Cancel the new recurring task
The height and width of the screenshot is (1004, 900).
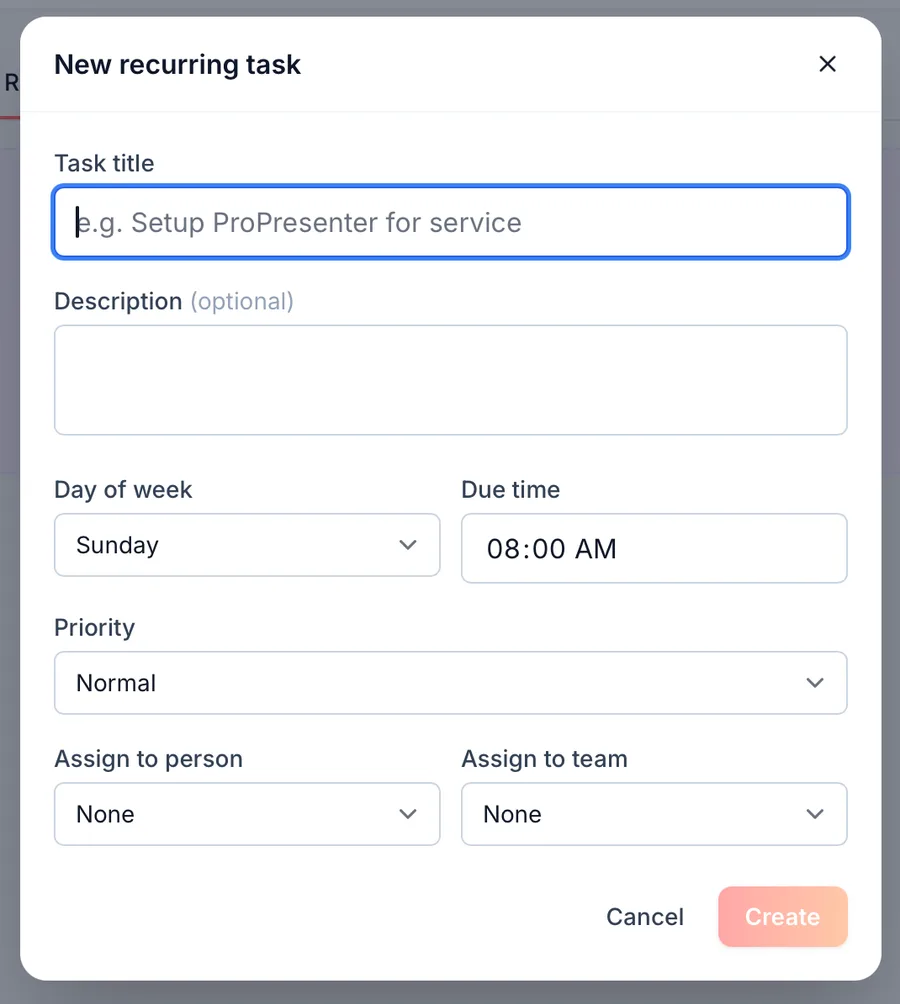click(x=645, y=916)
